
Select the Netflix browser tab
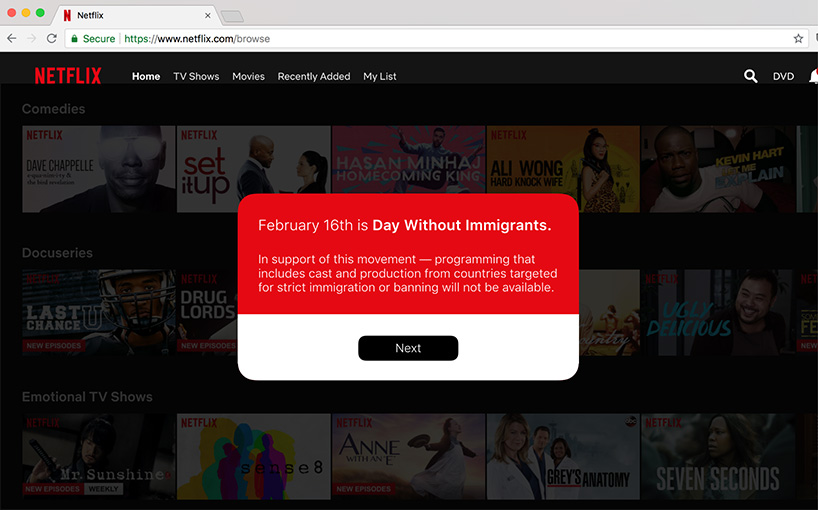pos(137,16)
